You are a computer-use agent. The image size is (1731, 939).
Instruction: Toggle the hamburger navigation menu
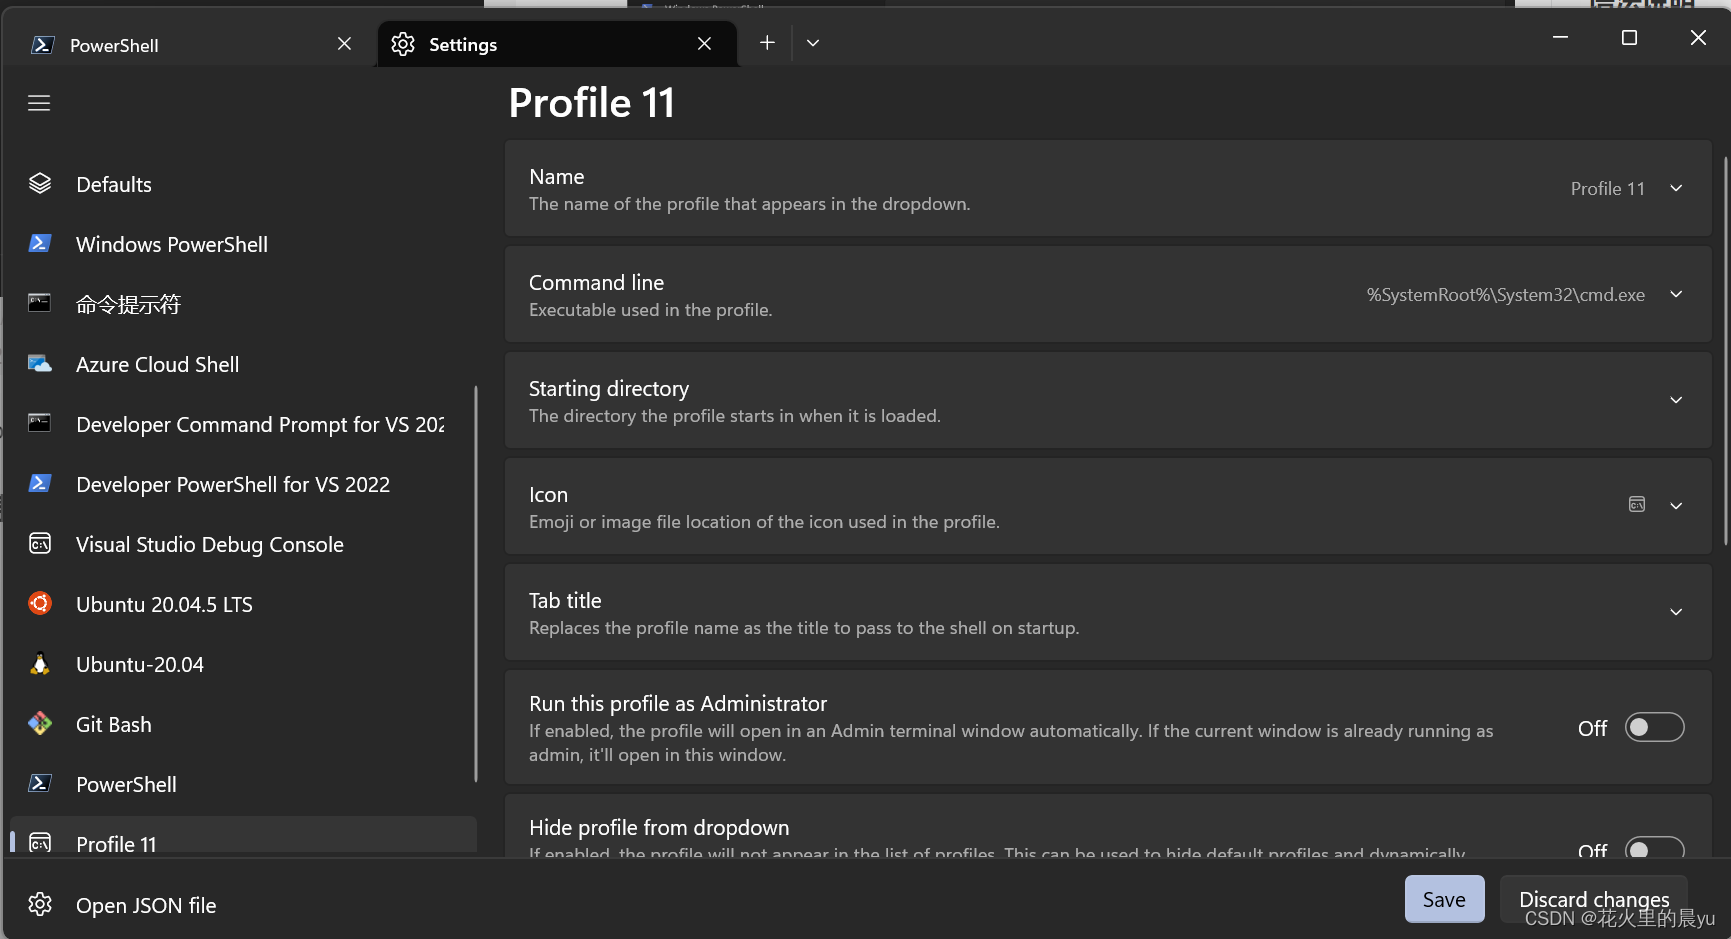point(39,103)
